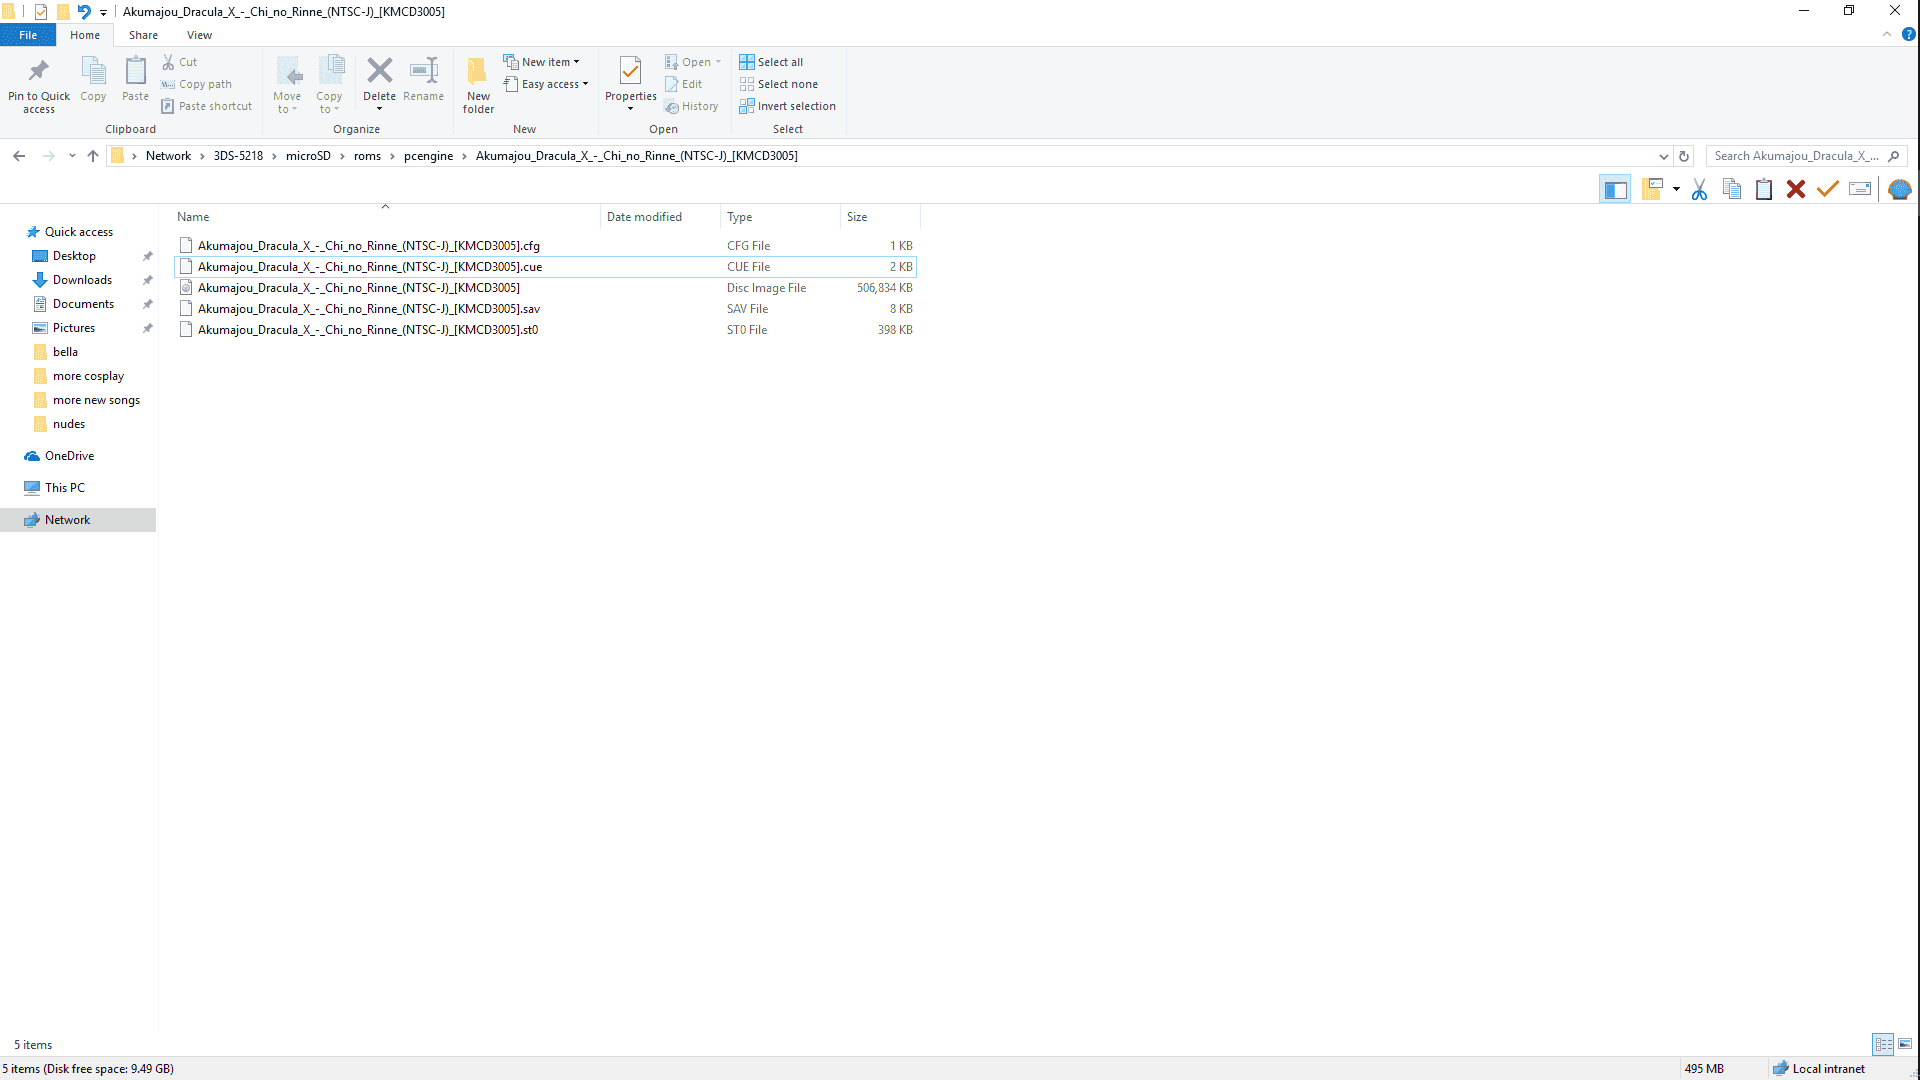Open the New item dropdown
The image size is (1920, 1080).
[541, 62]
